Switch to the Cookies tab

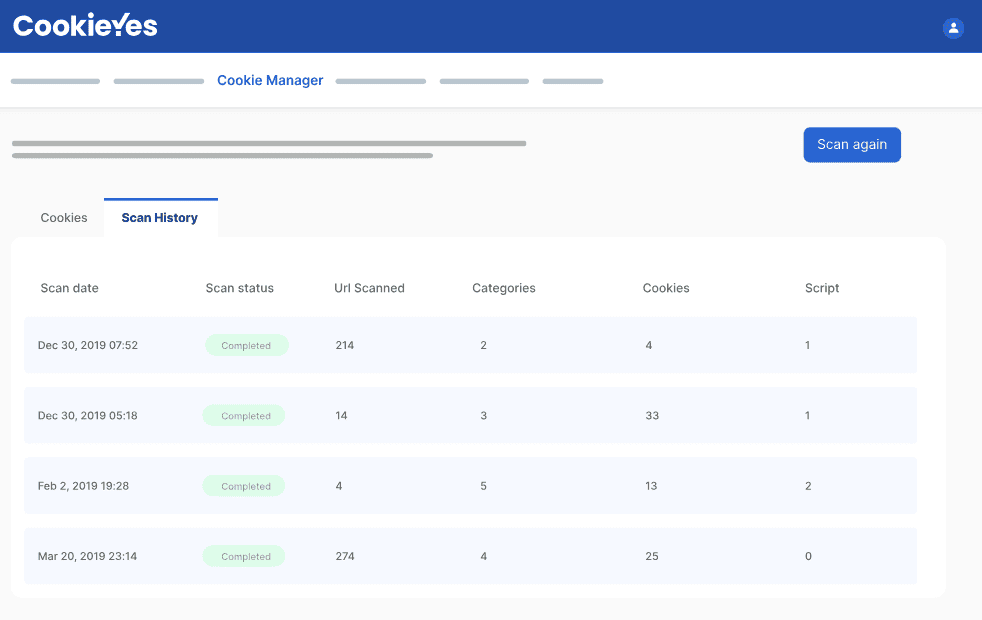tap(63, 217)
